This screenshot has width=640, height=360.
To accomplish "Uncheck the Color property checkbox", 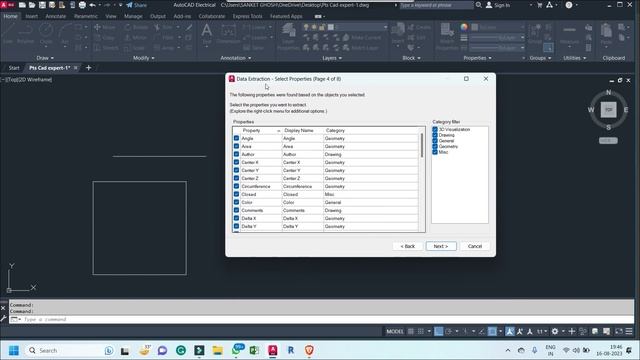I will click(236, 202).
